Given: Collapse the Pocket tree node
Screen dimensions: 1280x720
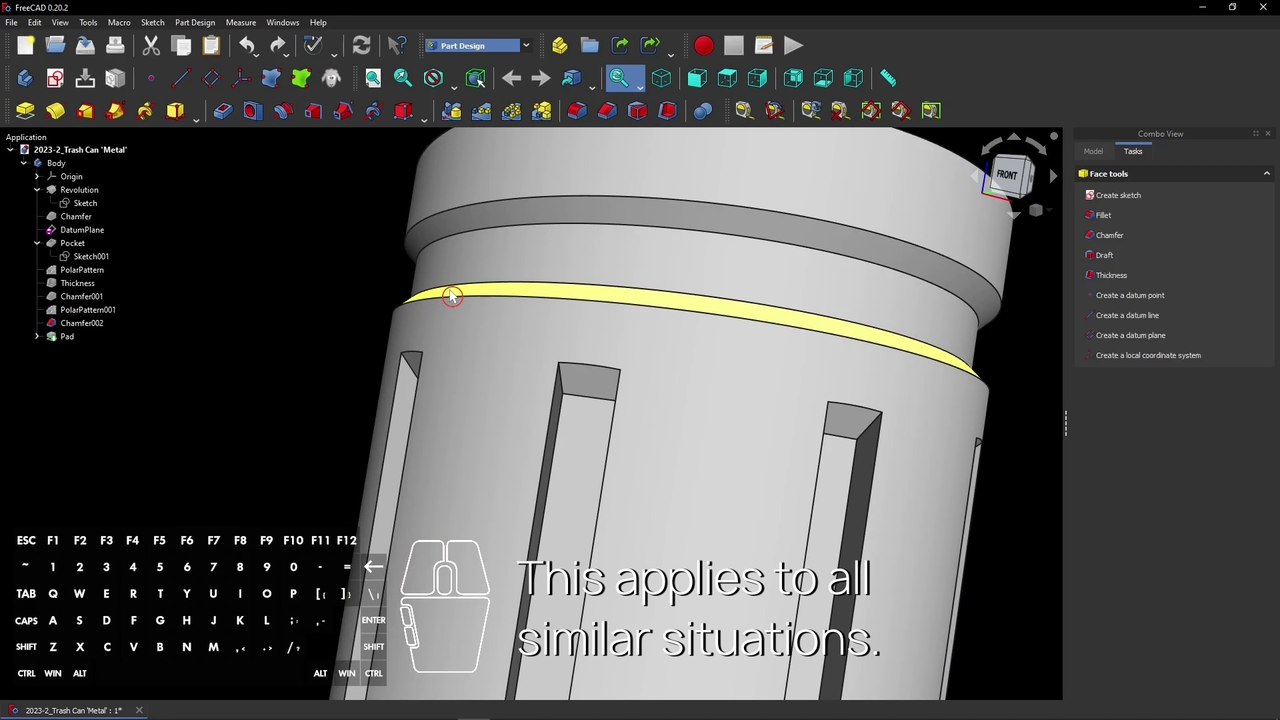Looking at the screenshot, I should click(37, 243).
